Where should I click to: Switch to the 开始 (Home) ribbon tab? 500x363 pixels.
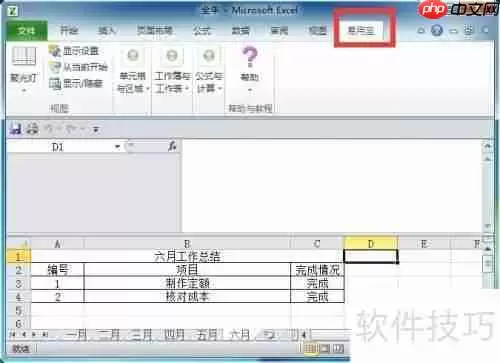[x=69, y=31]
